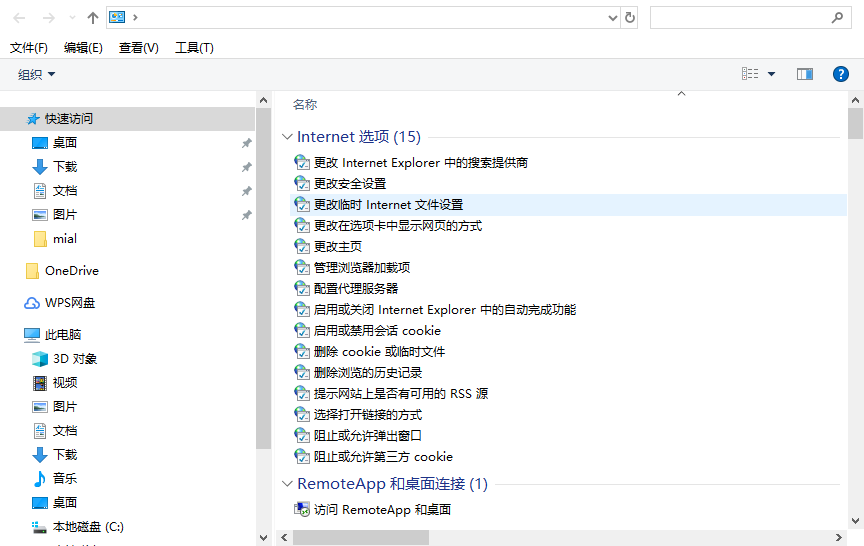
Task: Select WPS网盘 in navigation pane
Action: [x=69, y=303]
